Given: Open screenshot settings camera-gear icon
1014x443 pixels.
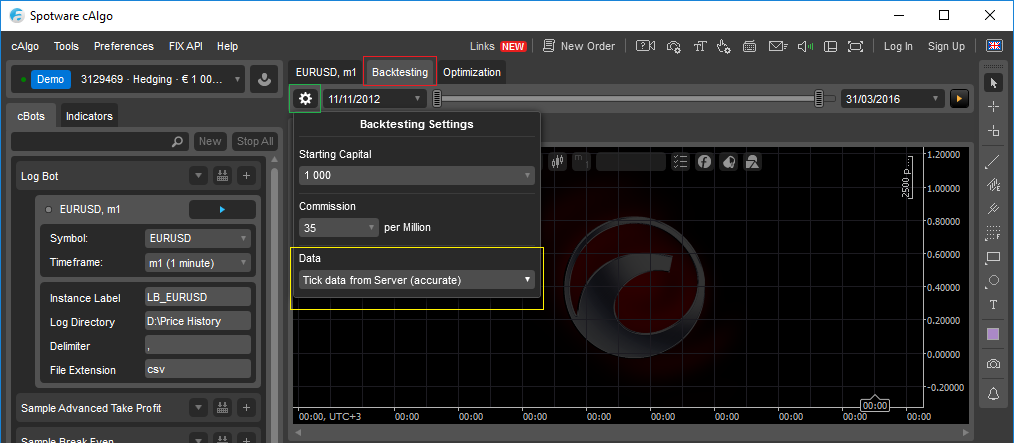Looking at the screenshot, I should 674,46.
